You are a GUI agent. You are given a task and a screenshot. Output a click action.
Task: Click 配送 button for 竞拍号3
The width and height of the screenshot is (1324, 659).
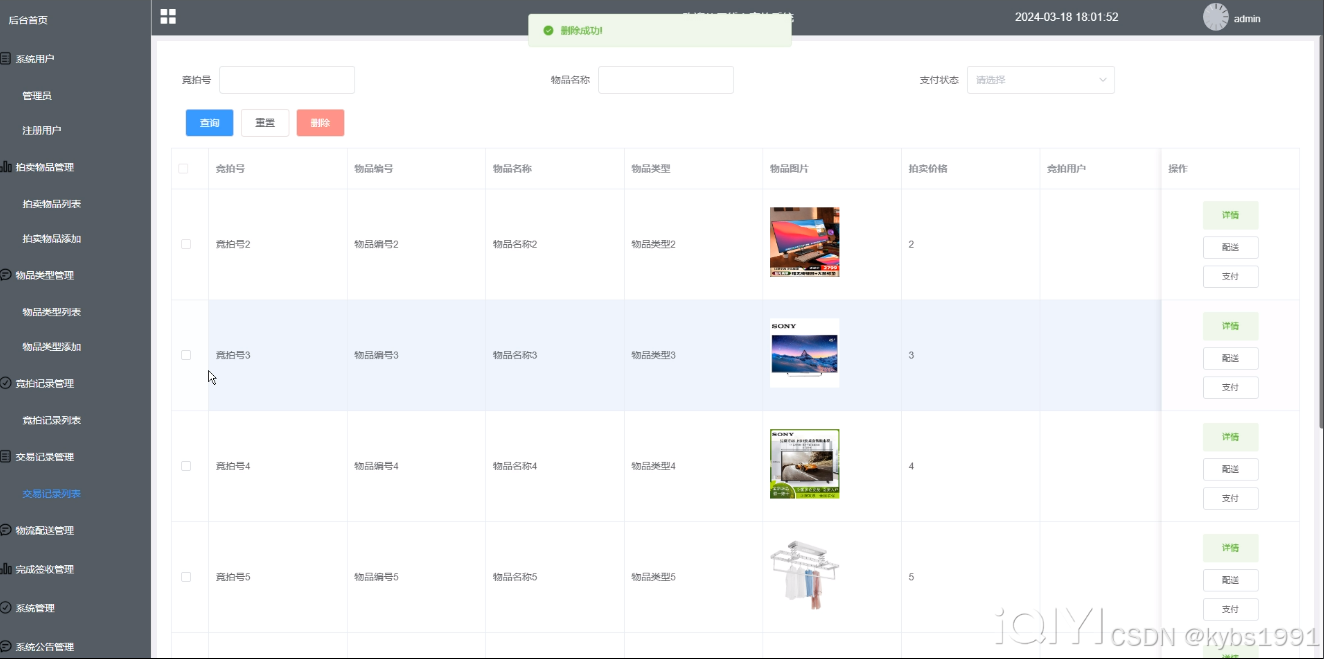[x=1230, y=358]
